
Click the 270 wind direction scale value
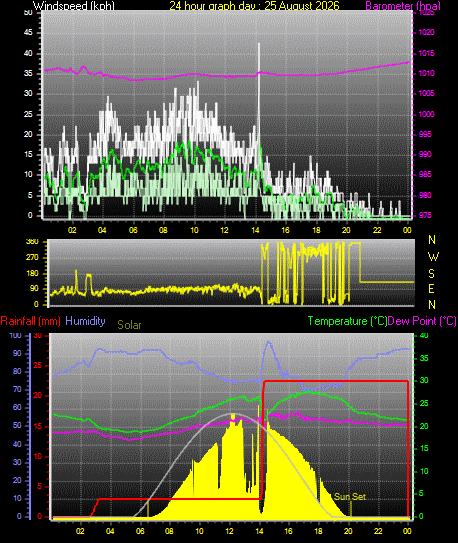coord(32,258)
